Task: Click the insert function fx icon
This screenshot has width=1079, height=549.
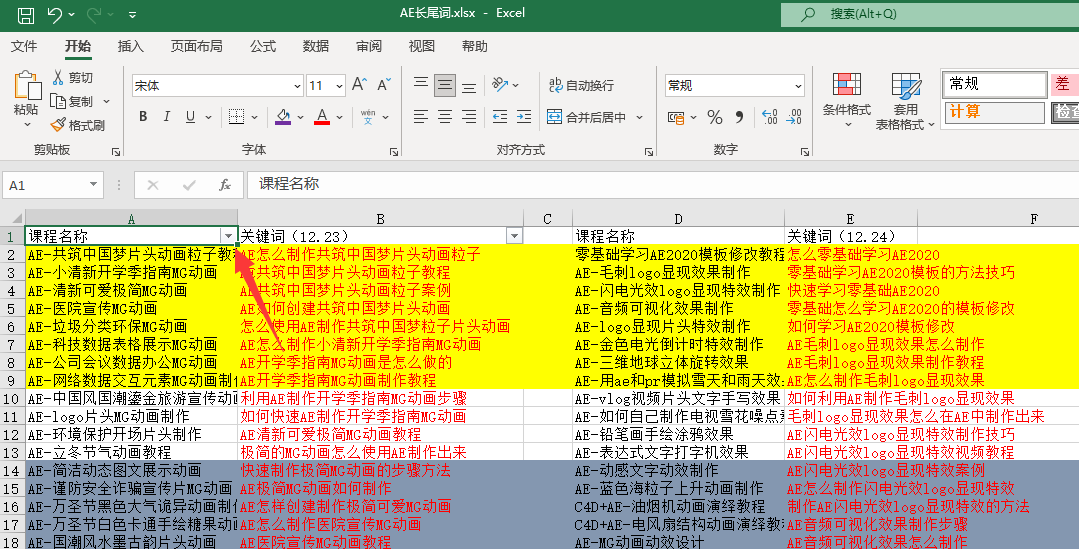Action: 225,184
